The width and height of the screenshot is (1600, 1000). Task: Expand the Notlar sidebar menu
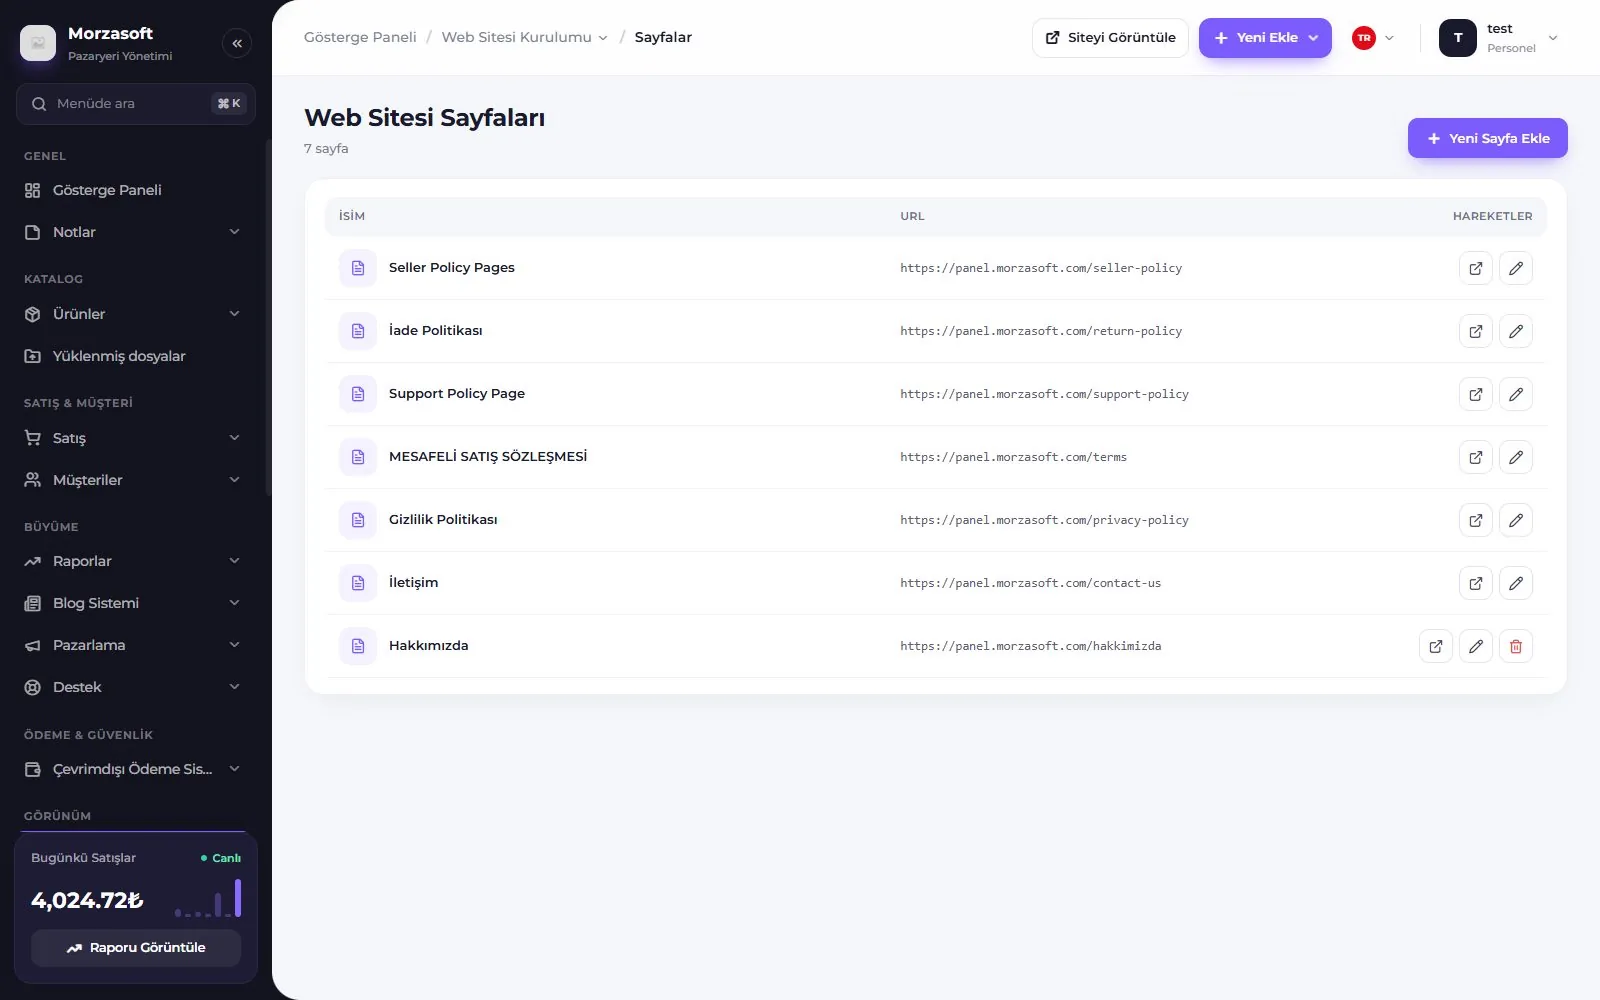tap(134, 232)
